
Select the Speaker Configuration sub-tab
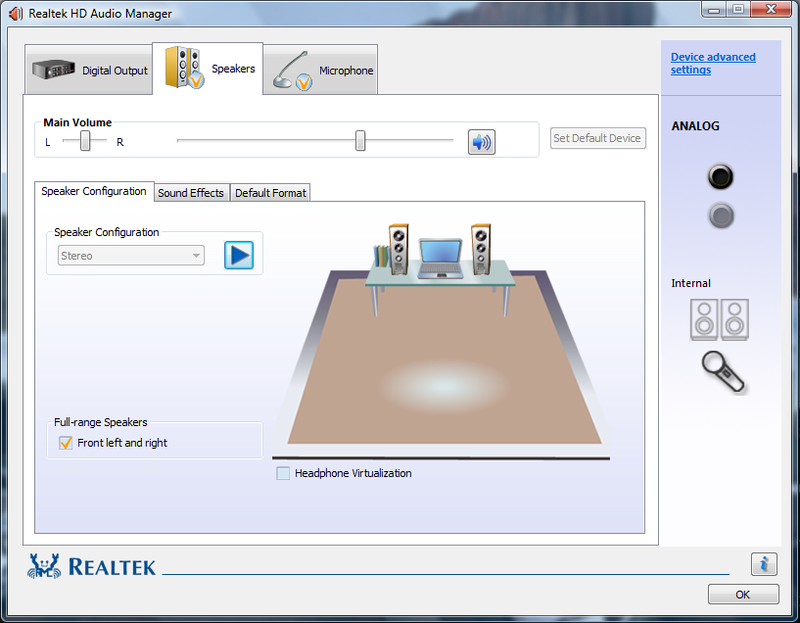tap(94, 191)
